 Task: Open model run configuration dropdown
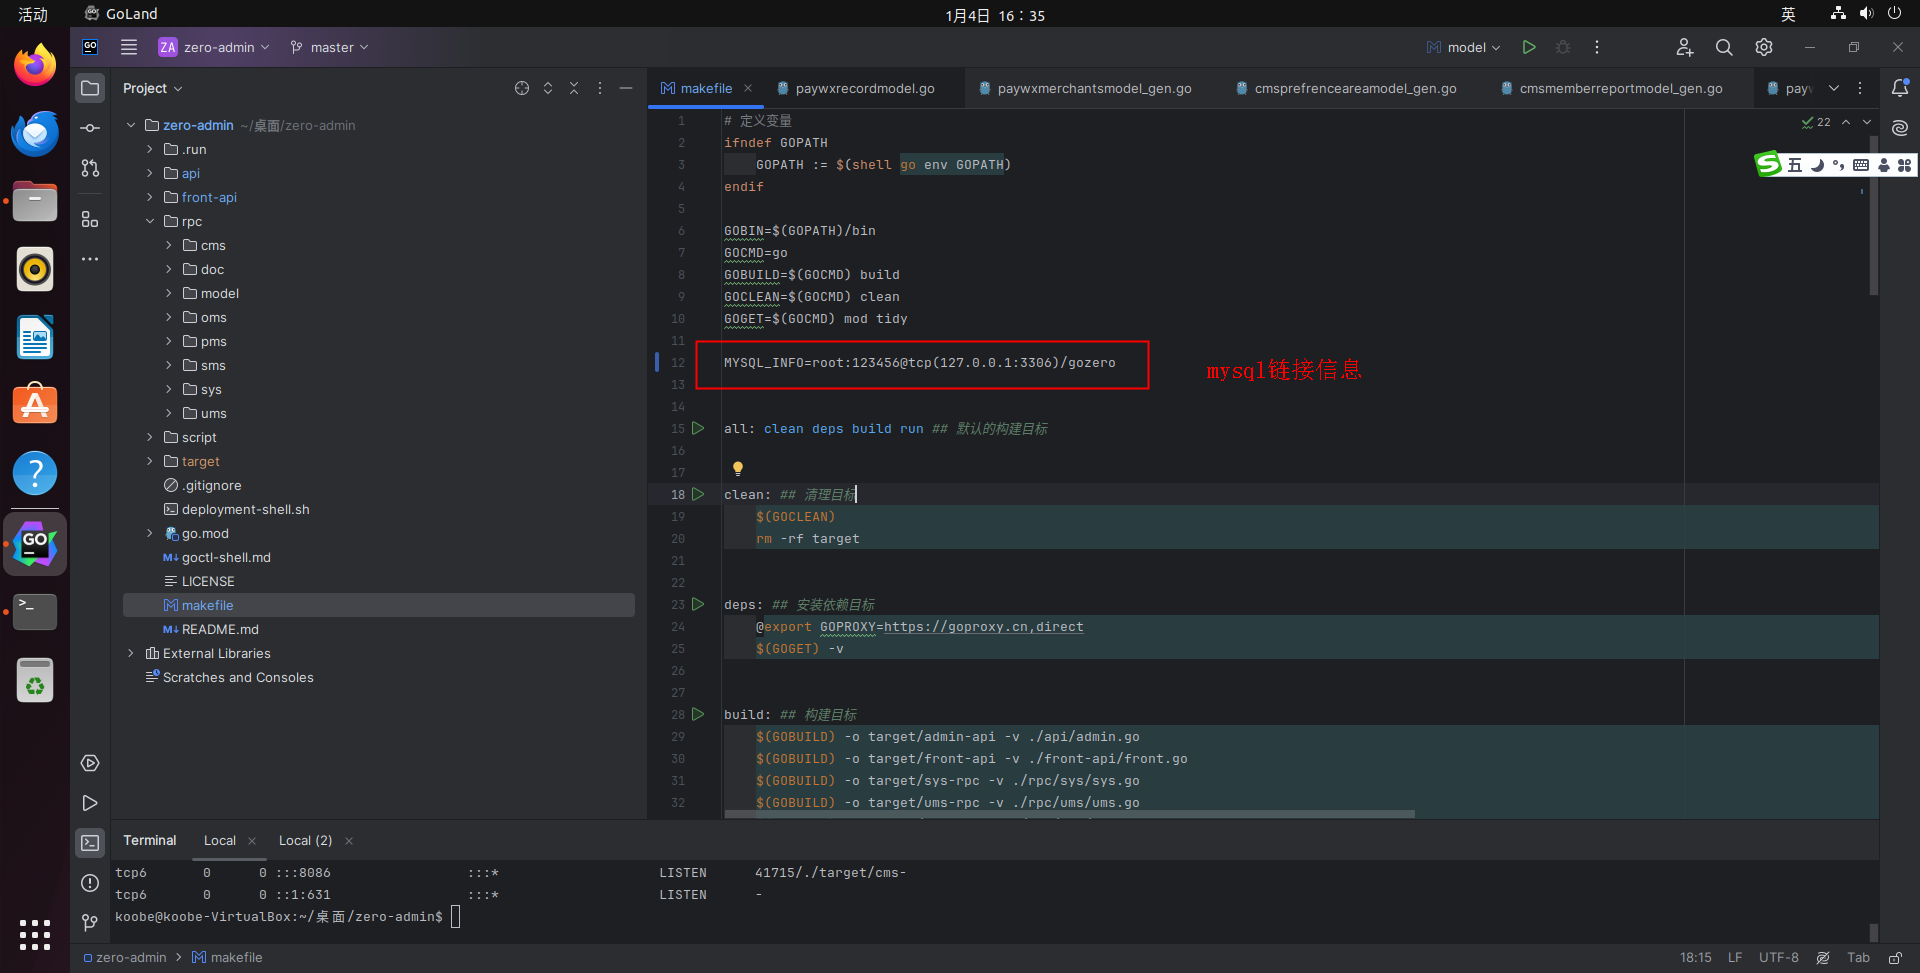1463,47
